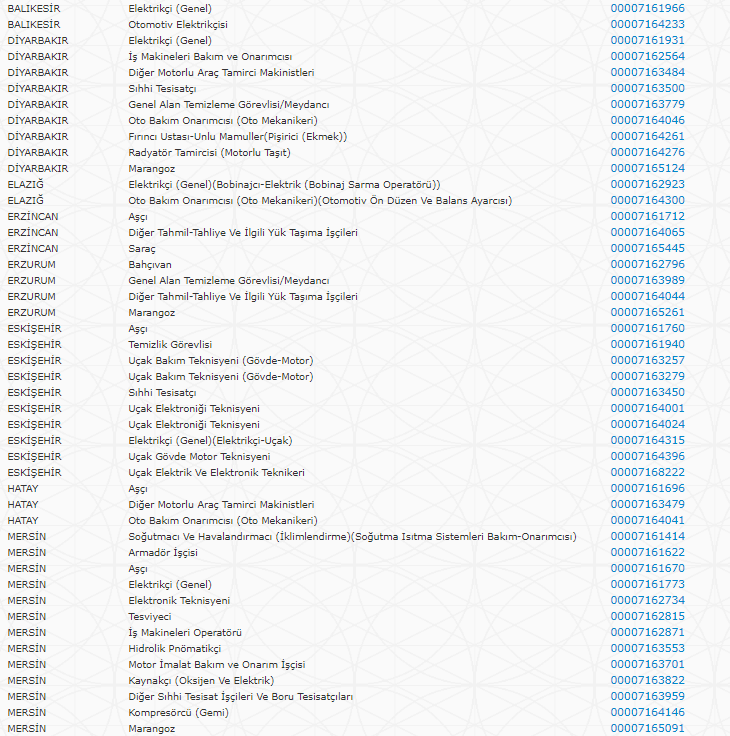Click the Kaynakçı (Oksijen Ve Elektrik) job title
730x736 pixels.
(x=200, y=680)
